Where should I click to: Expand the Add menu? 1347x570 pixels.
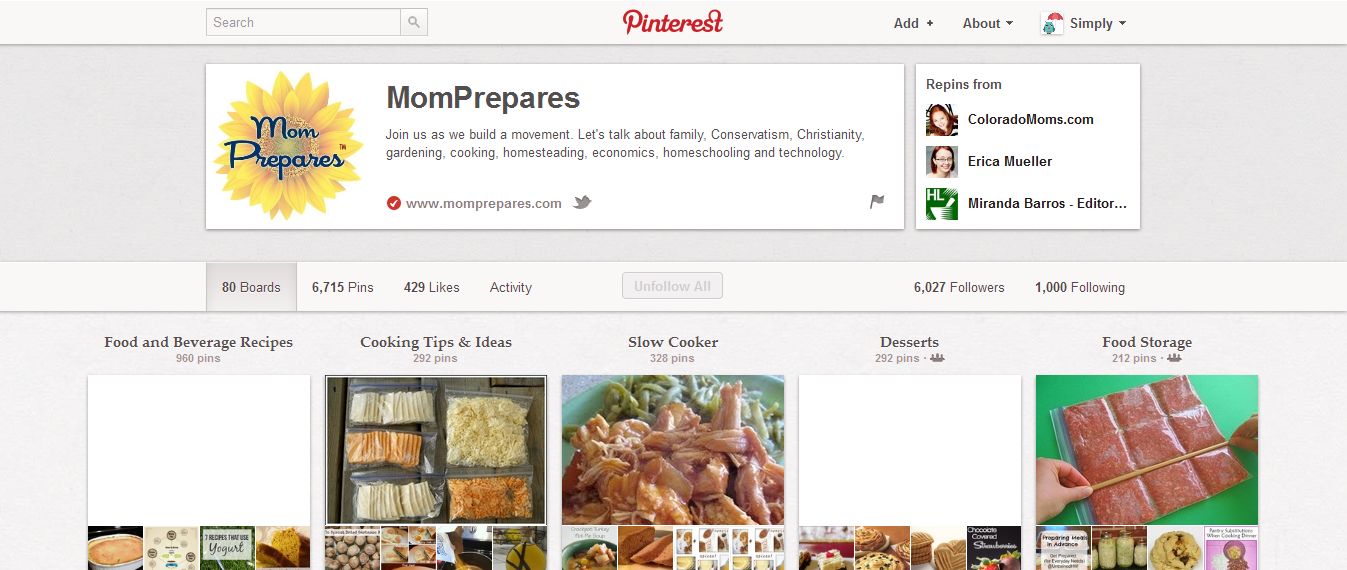pos(913,23)
